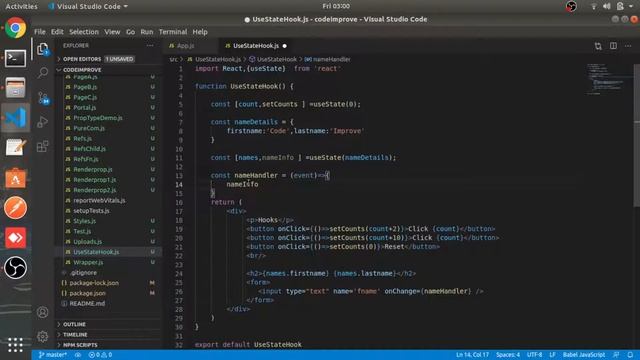Screen dimensions: 640x360
Task: Open the Help menu
Action: (200, 32)
